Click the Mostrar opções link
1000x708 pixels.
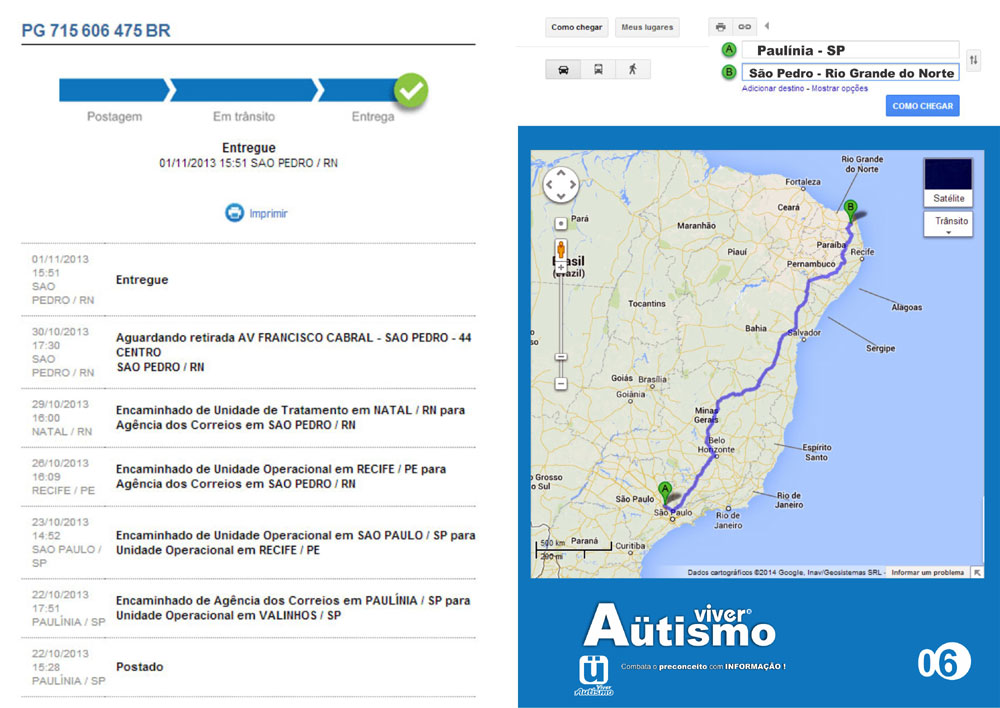click(840, 88)
